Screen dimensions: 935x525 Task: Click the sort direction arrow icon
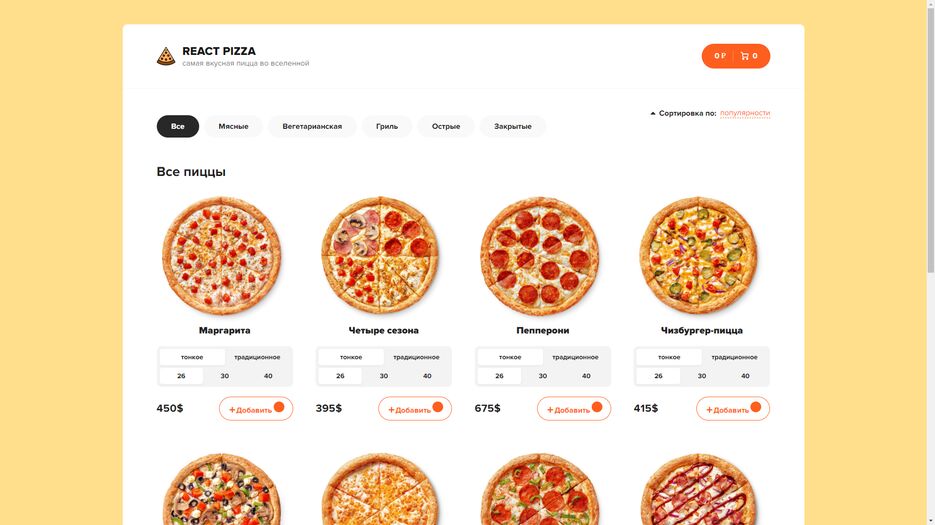coord(652,113)
